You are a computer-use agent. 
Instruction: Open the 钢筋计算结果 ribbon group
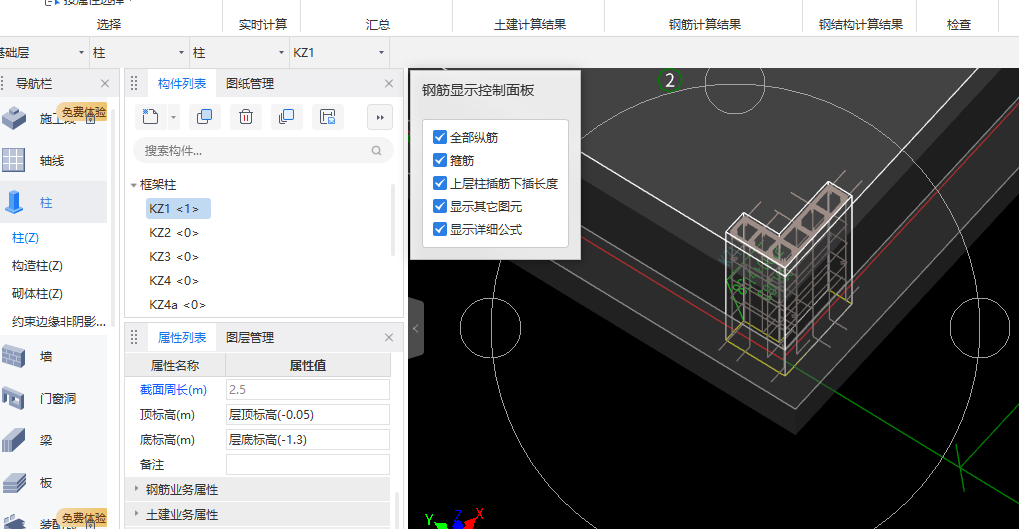point(705,24)
